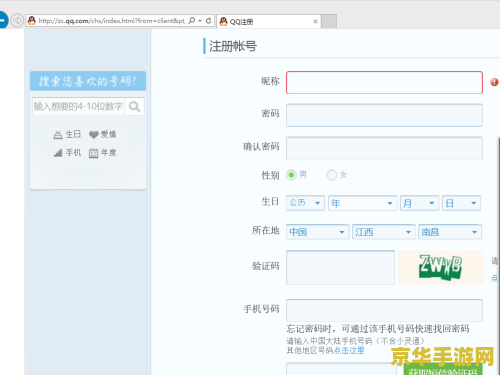
Task: Open the 中国 country dropdown
Action: click(317, 232)
